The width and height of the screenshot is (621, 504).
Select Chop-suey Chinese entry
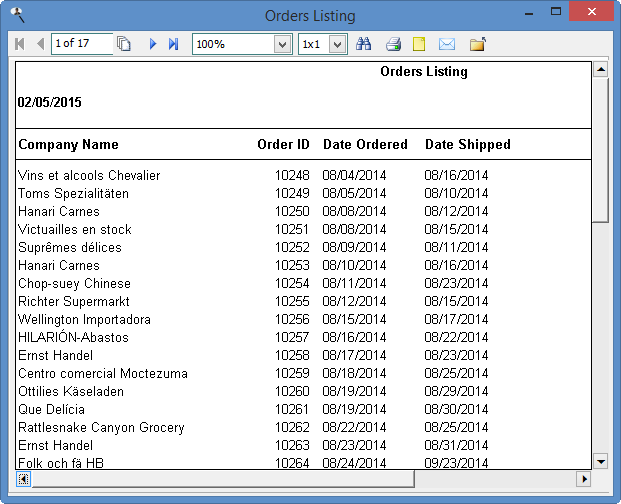pos(74,283)
